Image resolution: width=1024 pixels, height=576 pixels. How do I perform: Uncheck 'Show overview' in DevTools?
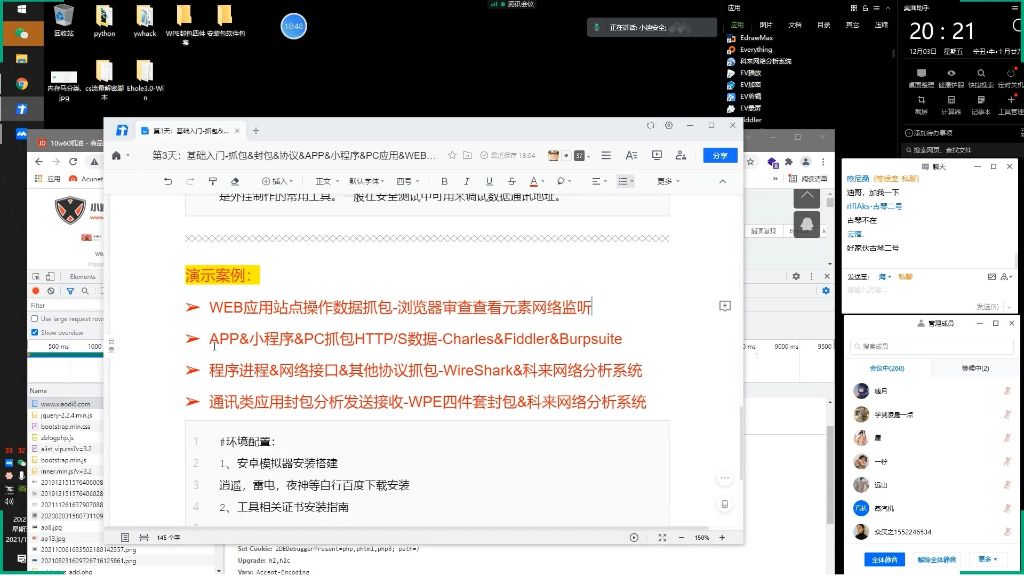pos(35,332)
